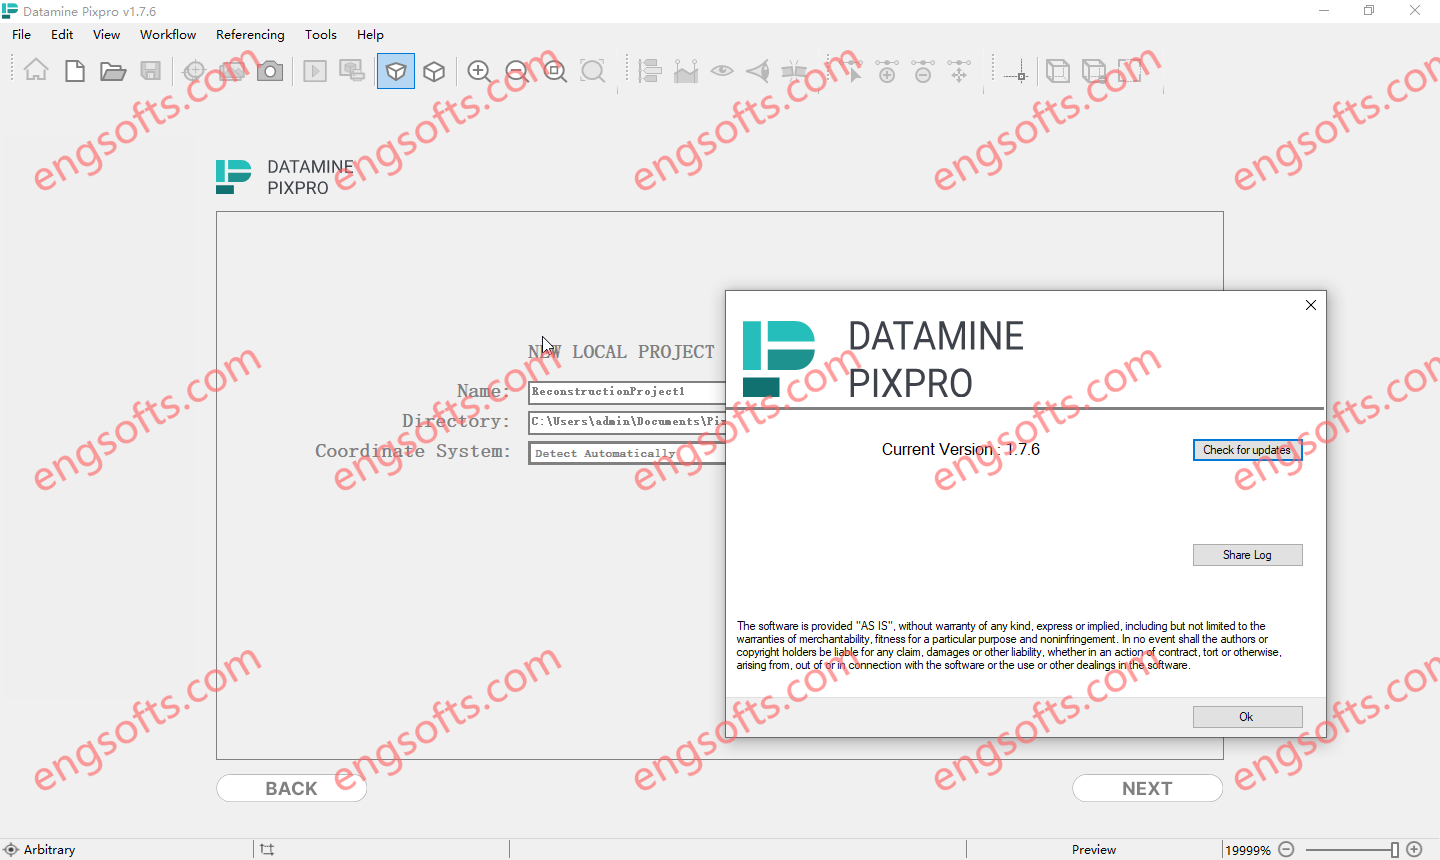Click the dashed crosshair marker icon
This screenshot has height=860, width=1440.
pos(1017,73)
